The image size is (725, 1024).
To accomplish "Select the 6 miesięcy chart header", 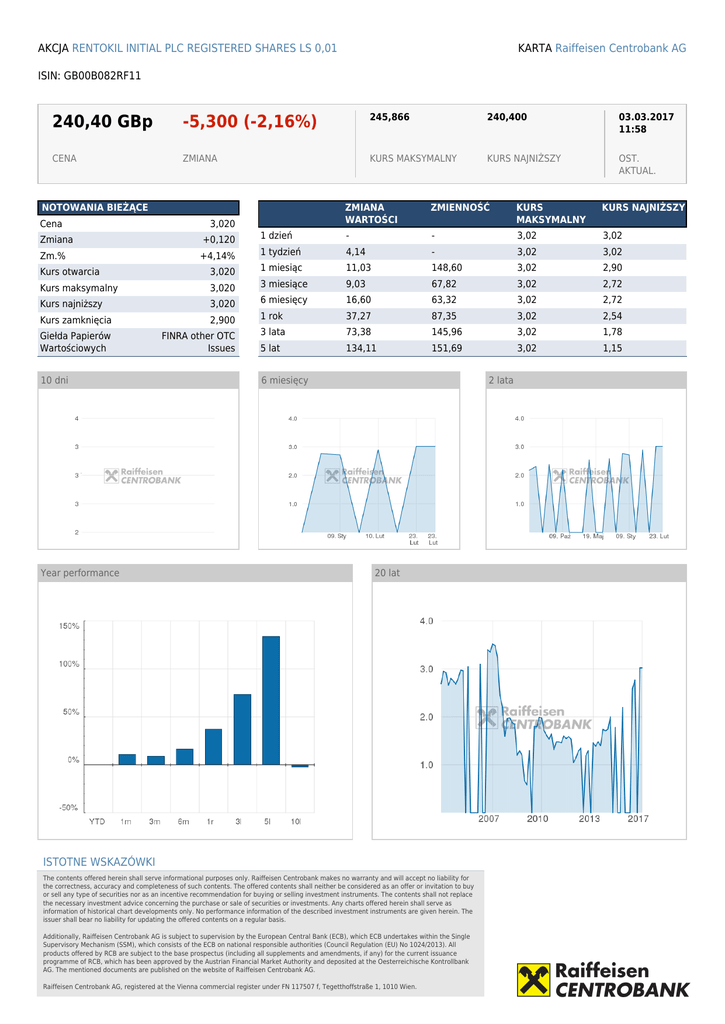I will point(358,380).
